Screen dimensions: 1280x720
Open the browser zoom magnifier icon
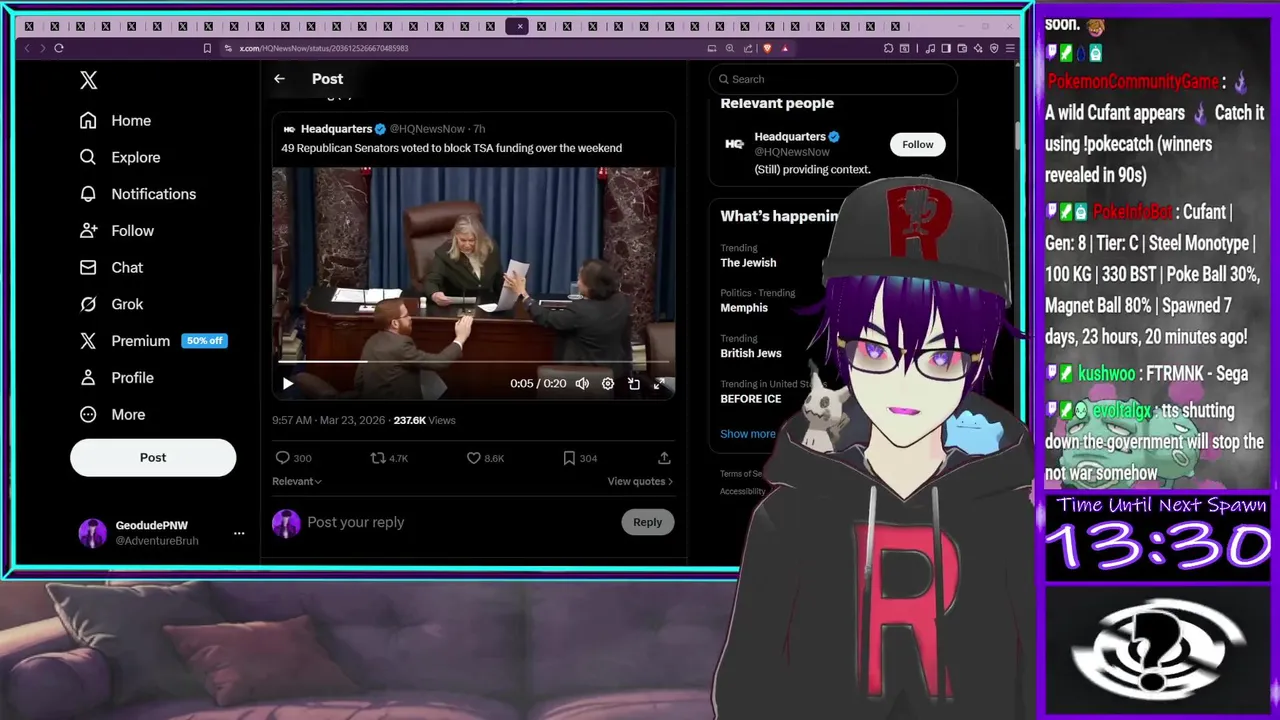tap(730, 48)
